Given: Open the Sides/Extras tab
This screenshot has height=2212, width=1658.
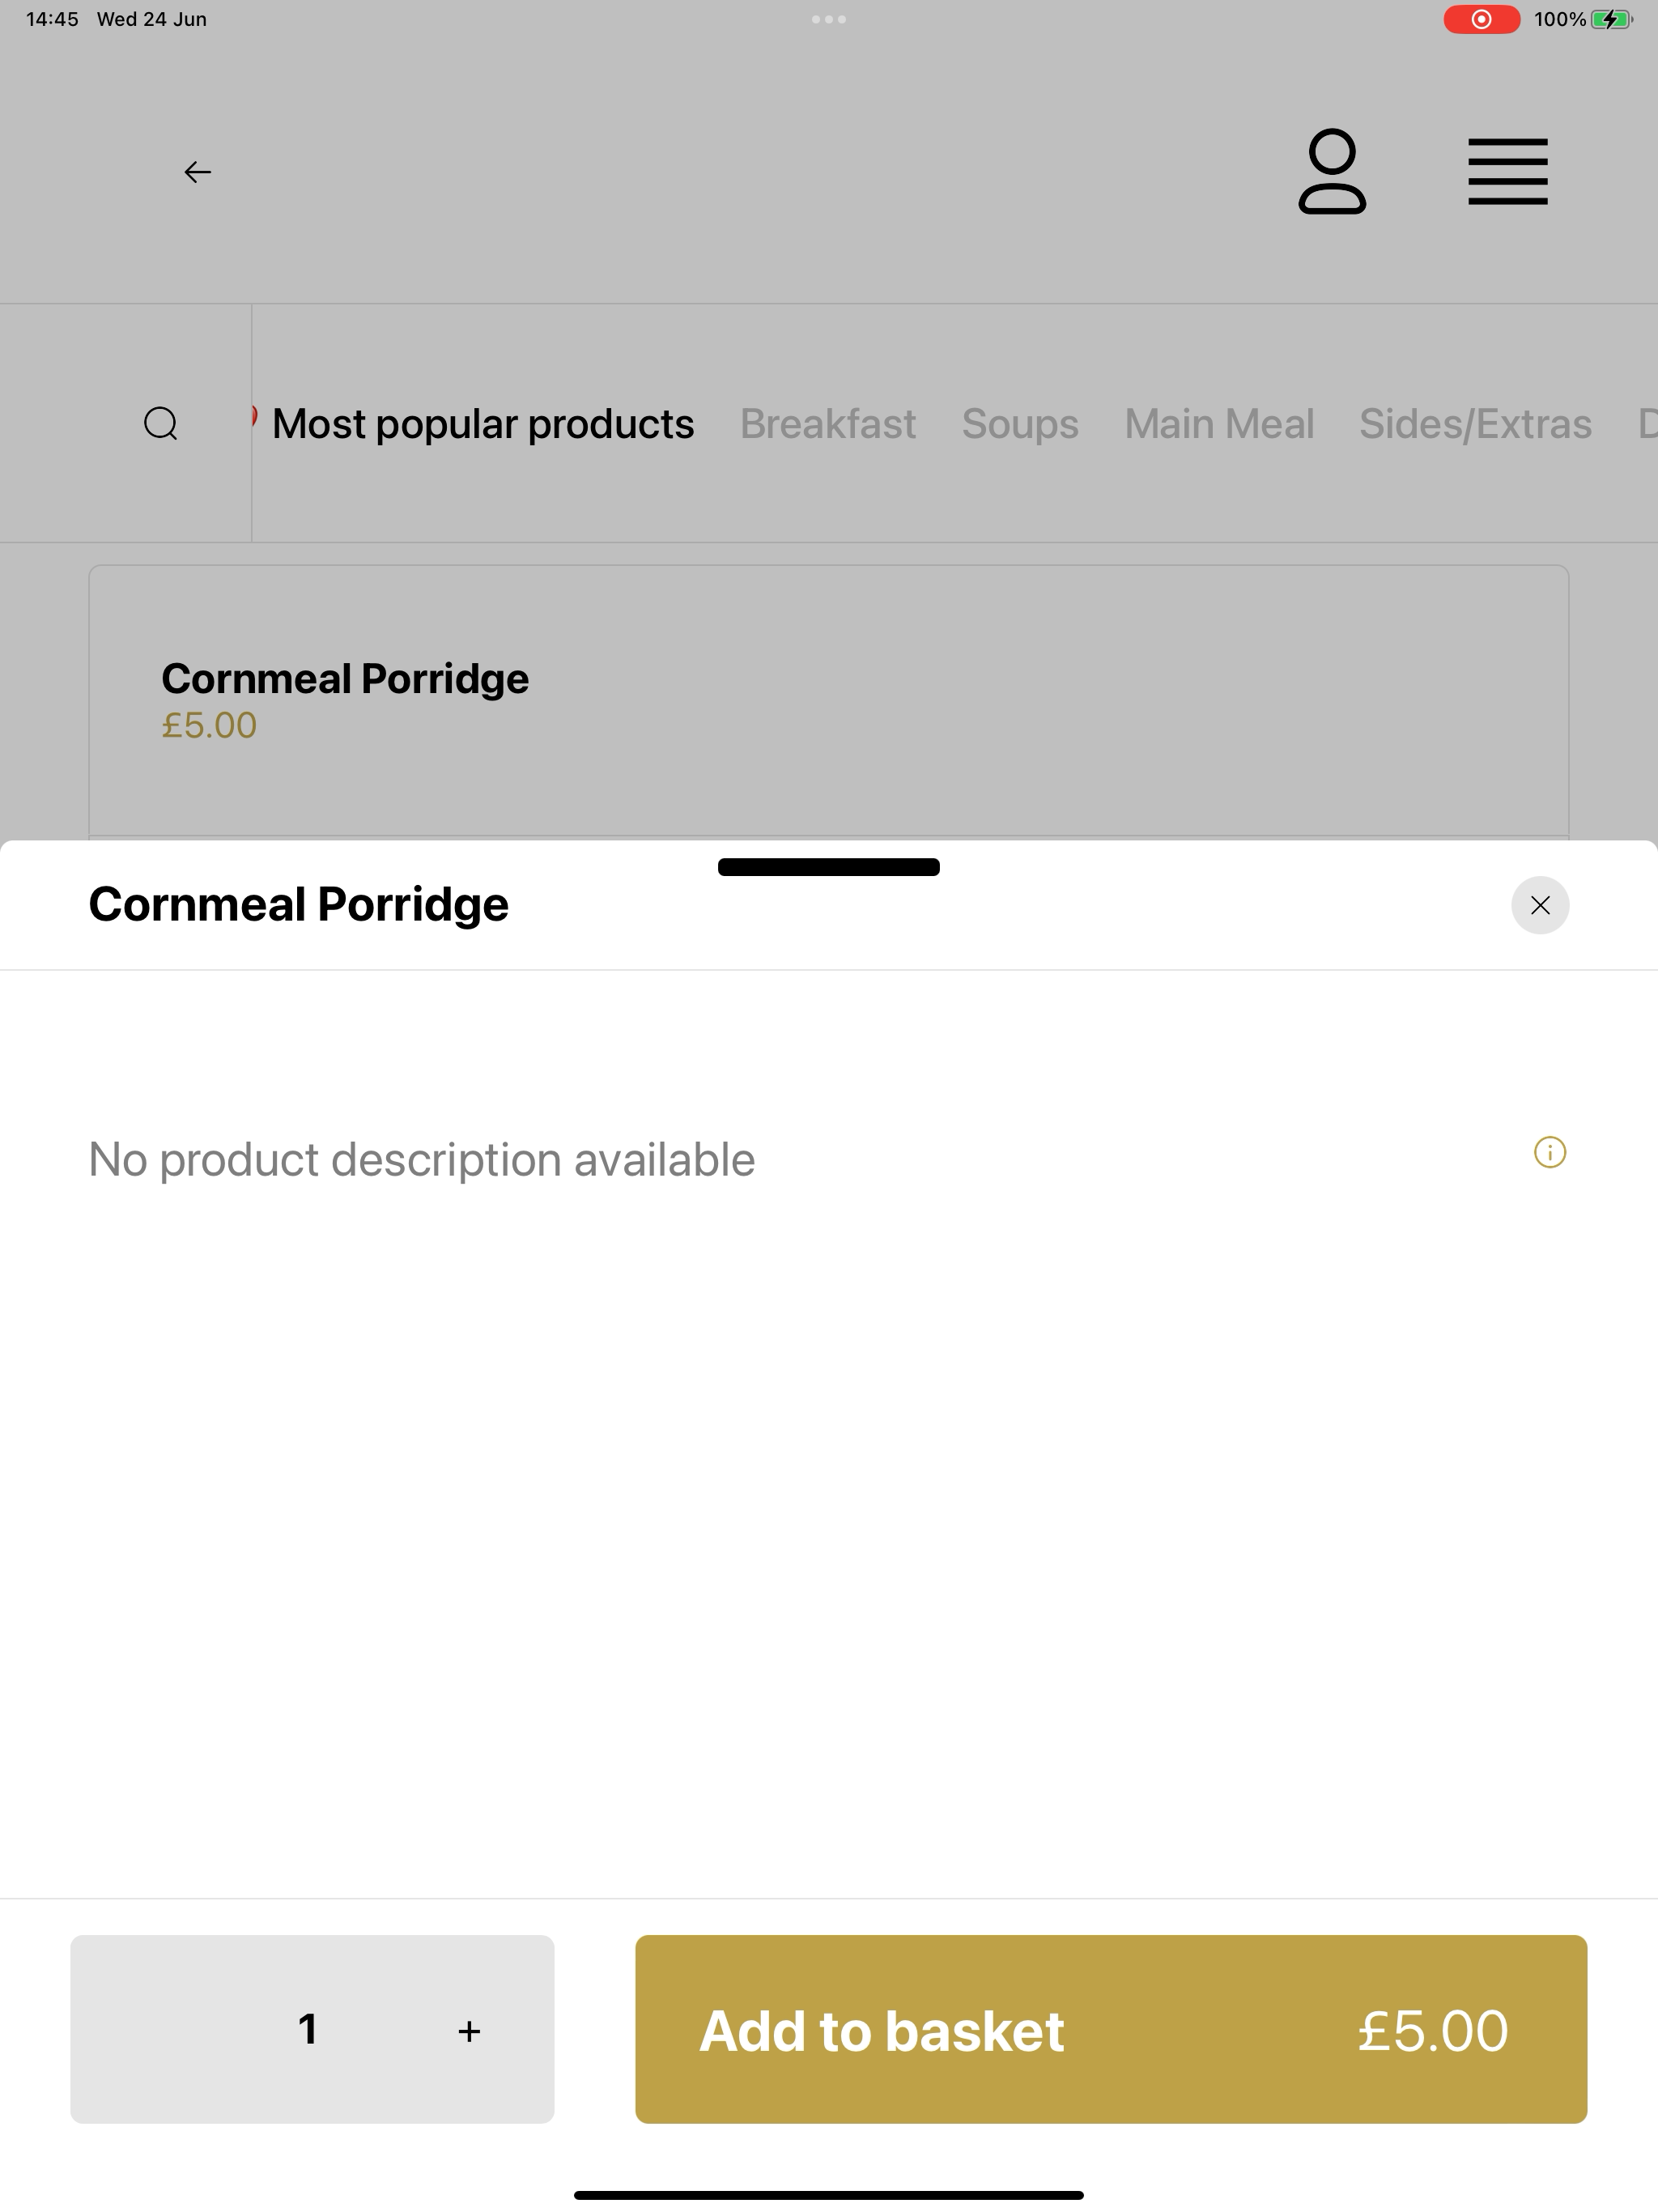Looking at the screenshot, I should click(x=1475, y=424).
